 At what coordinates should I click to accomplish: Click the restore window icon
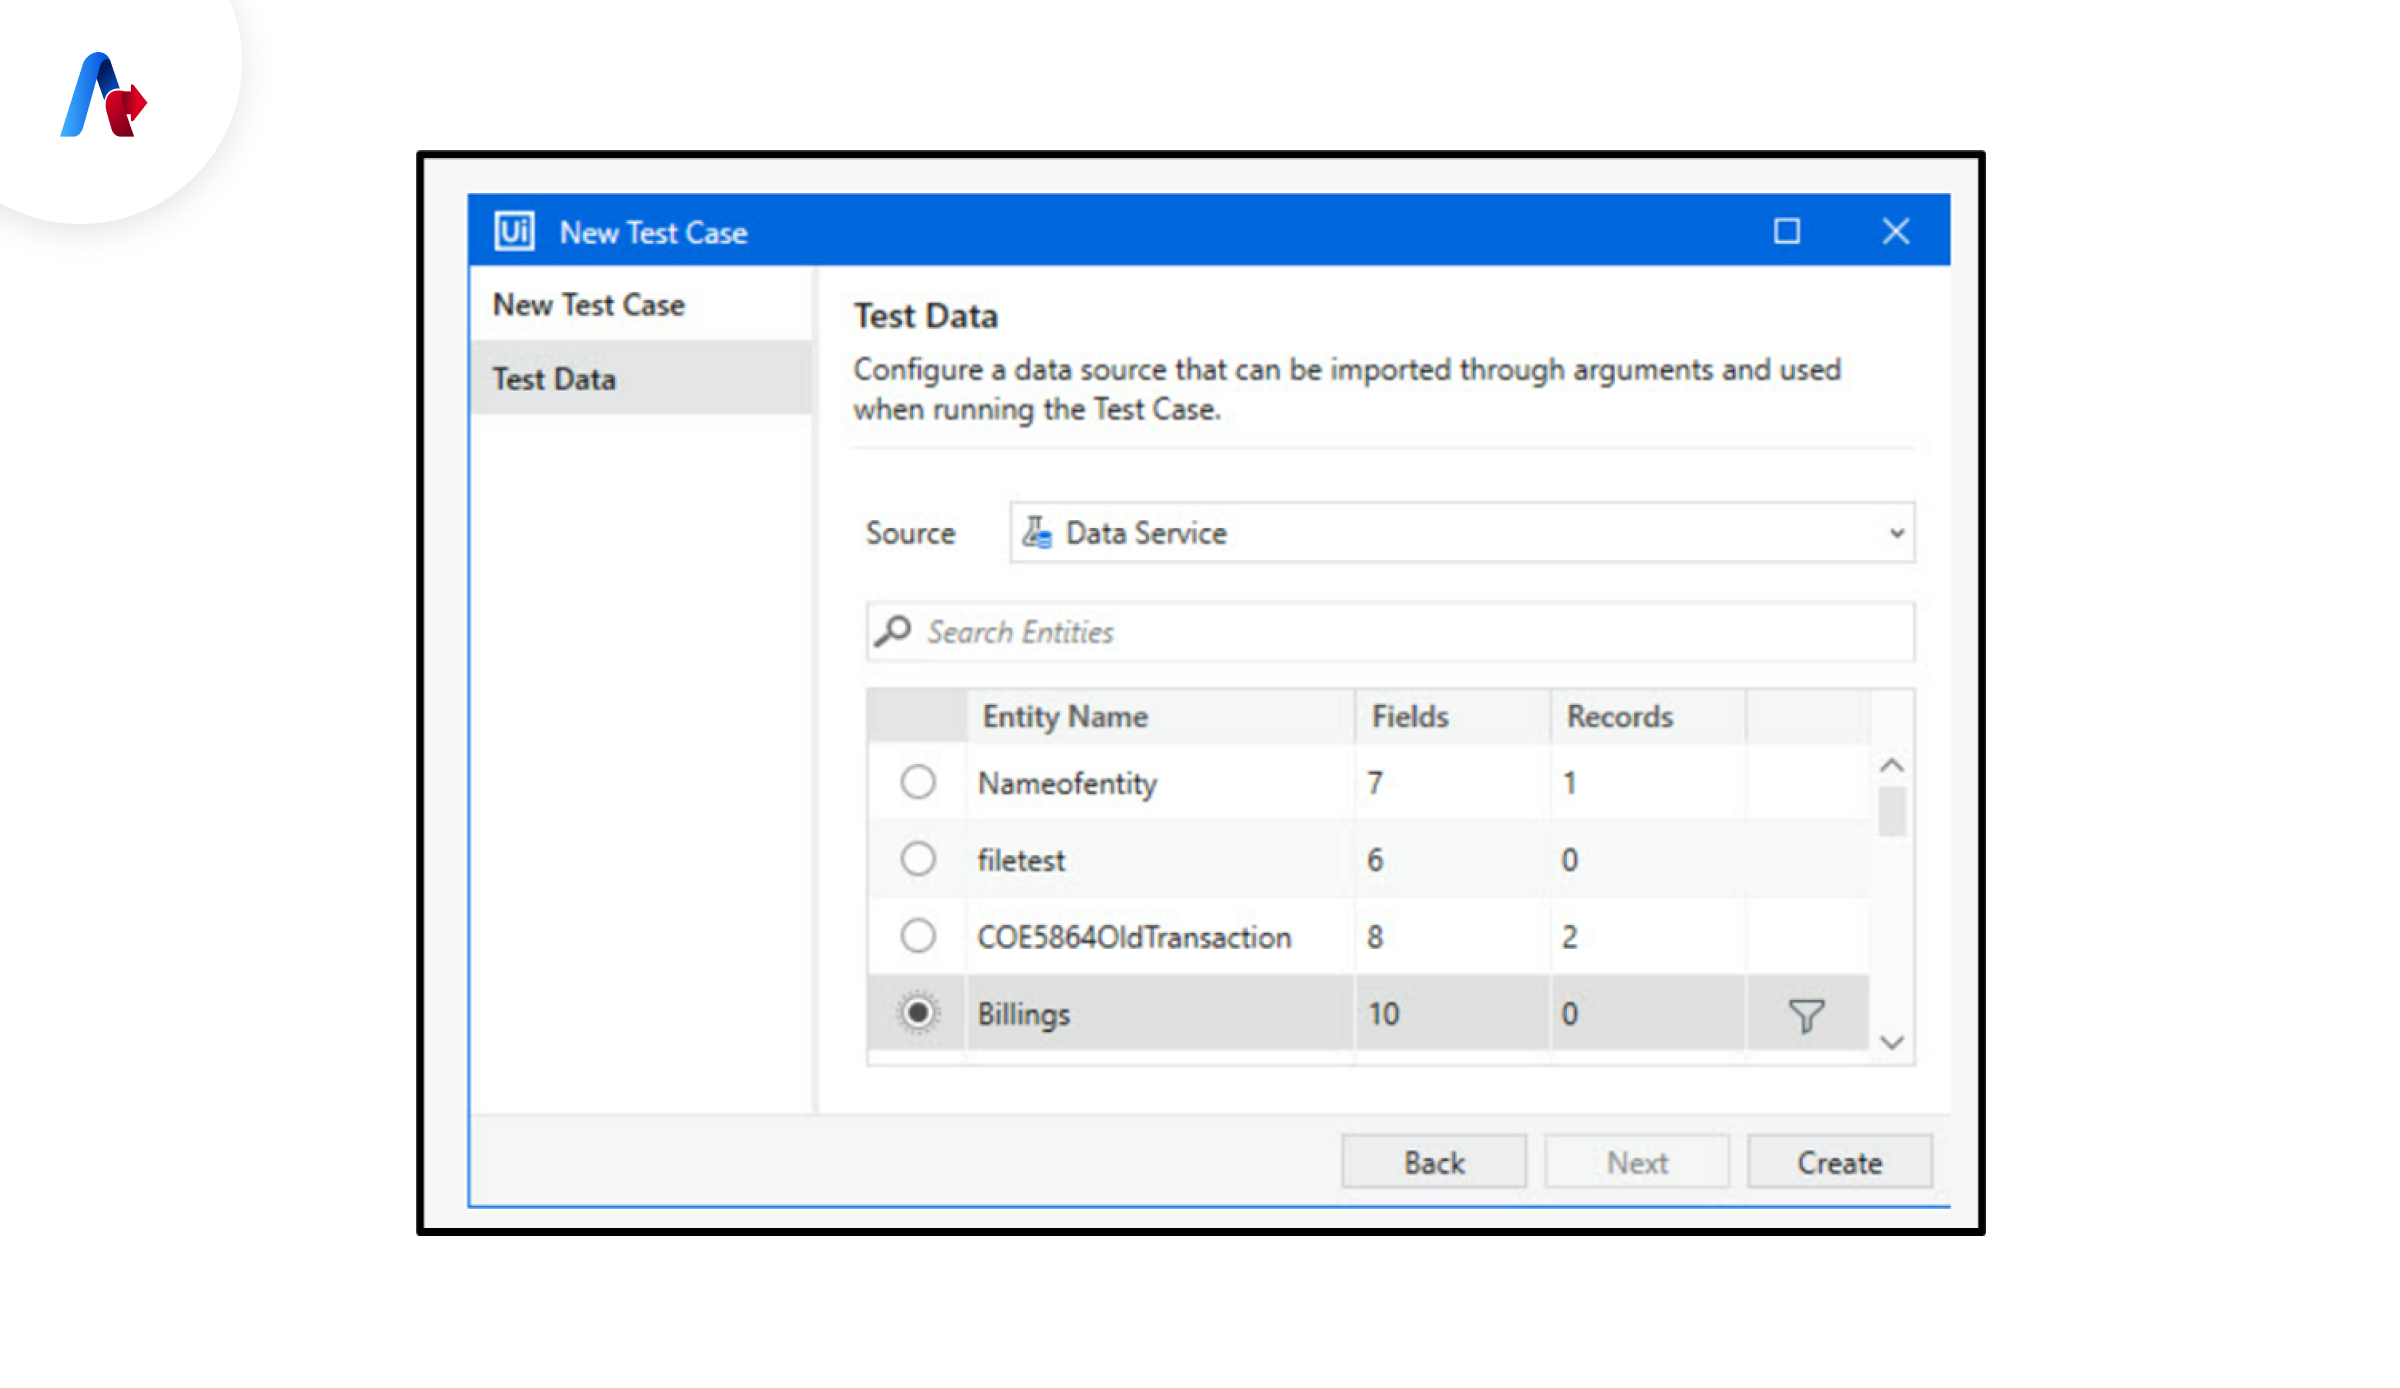1787,231
